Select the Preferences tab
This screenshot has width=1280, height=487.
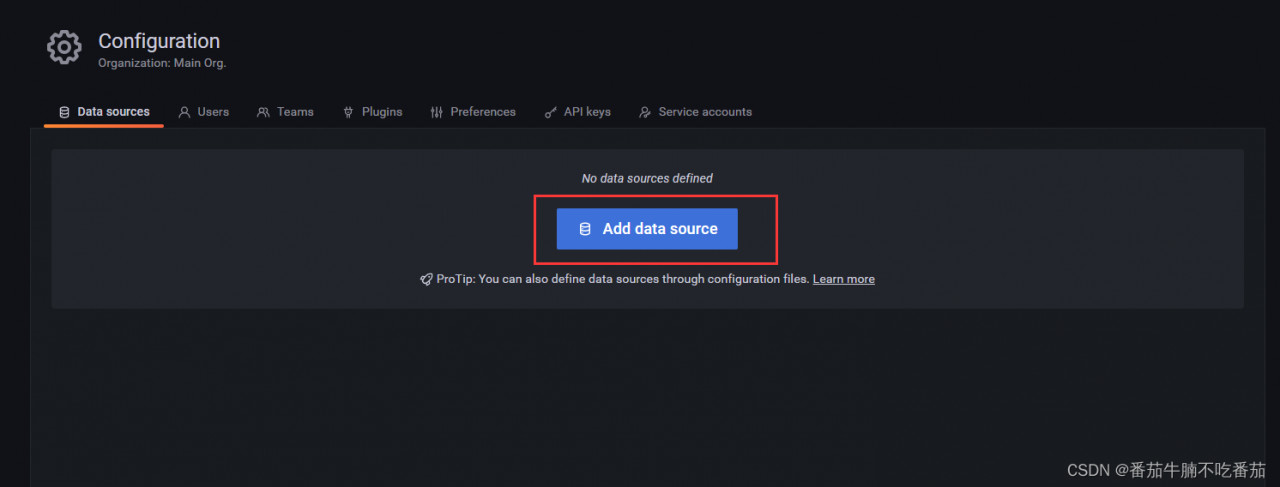[483, 112]
